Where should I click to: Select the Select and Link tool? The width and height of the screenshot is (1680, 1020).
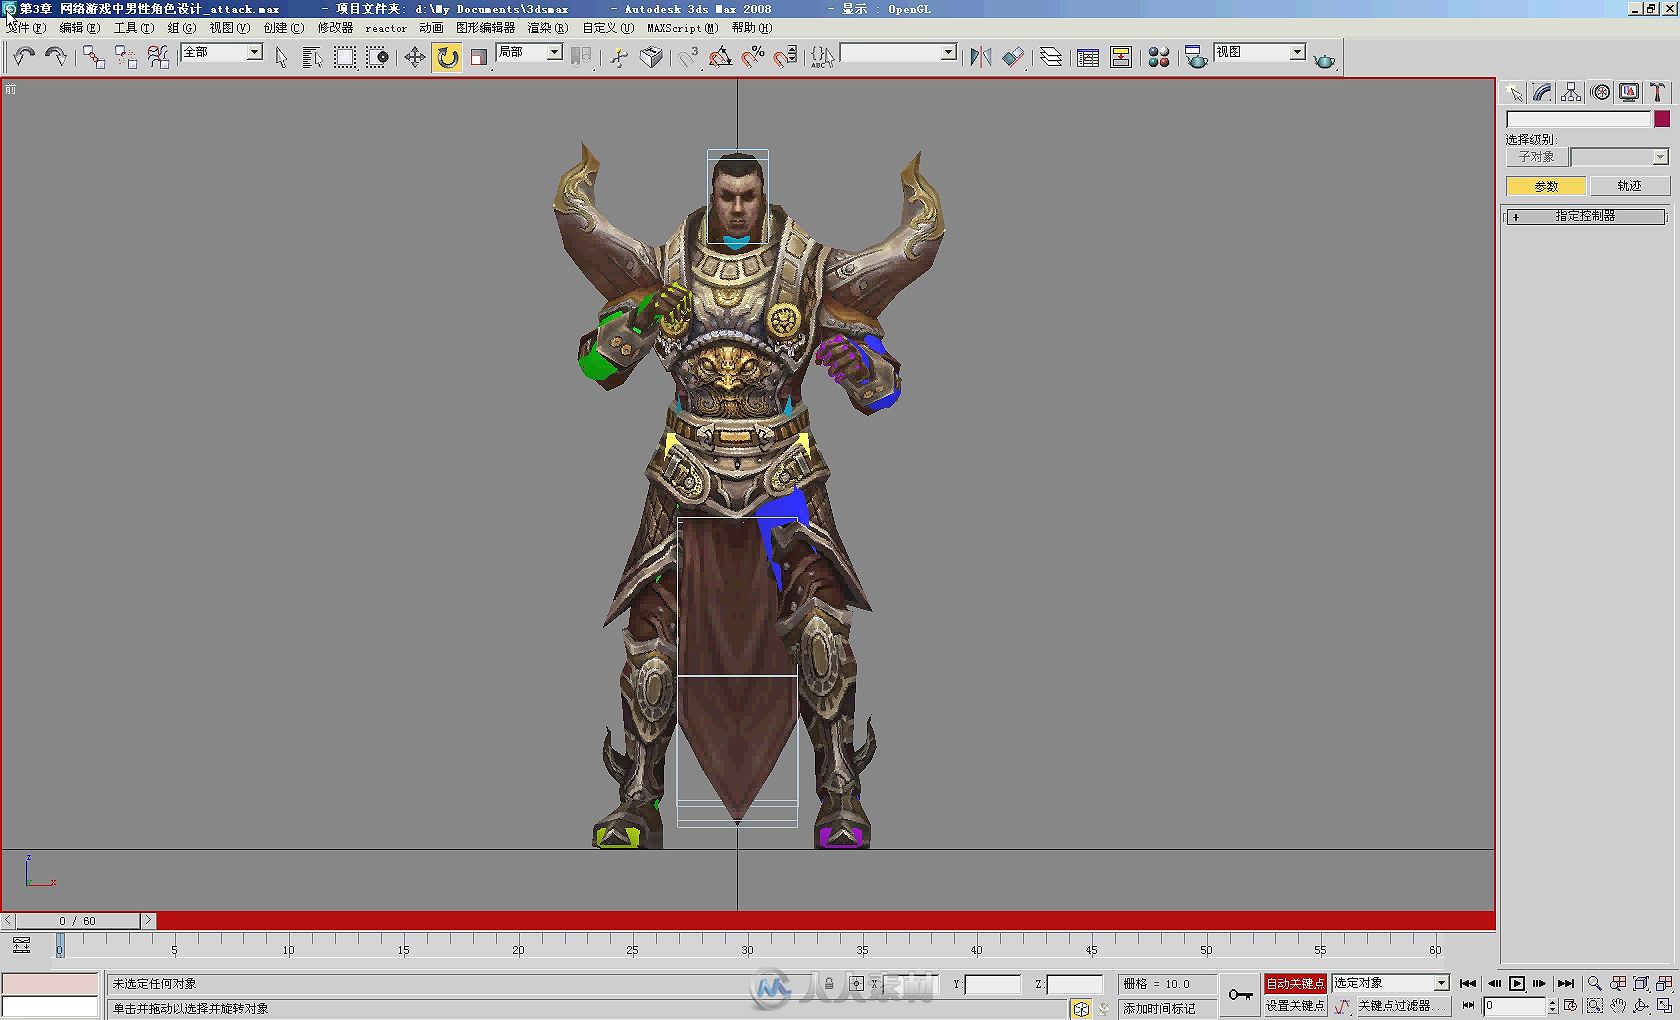point(93,57)
